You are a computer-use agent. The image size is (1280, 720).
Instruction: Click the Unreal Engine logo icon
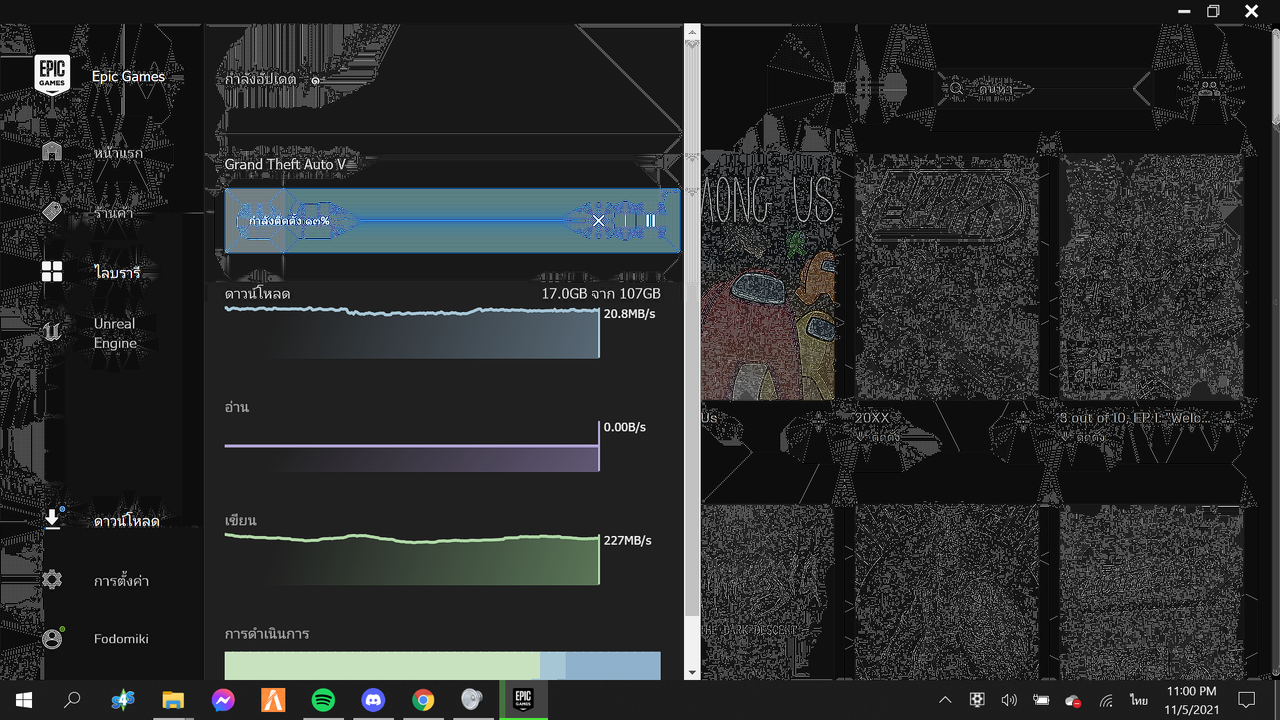52,332
